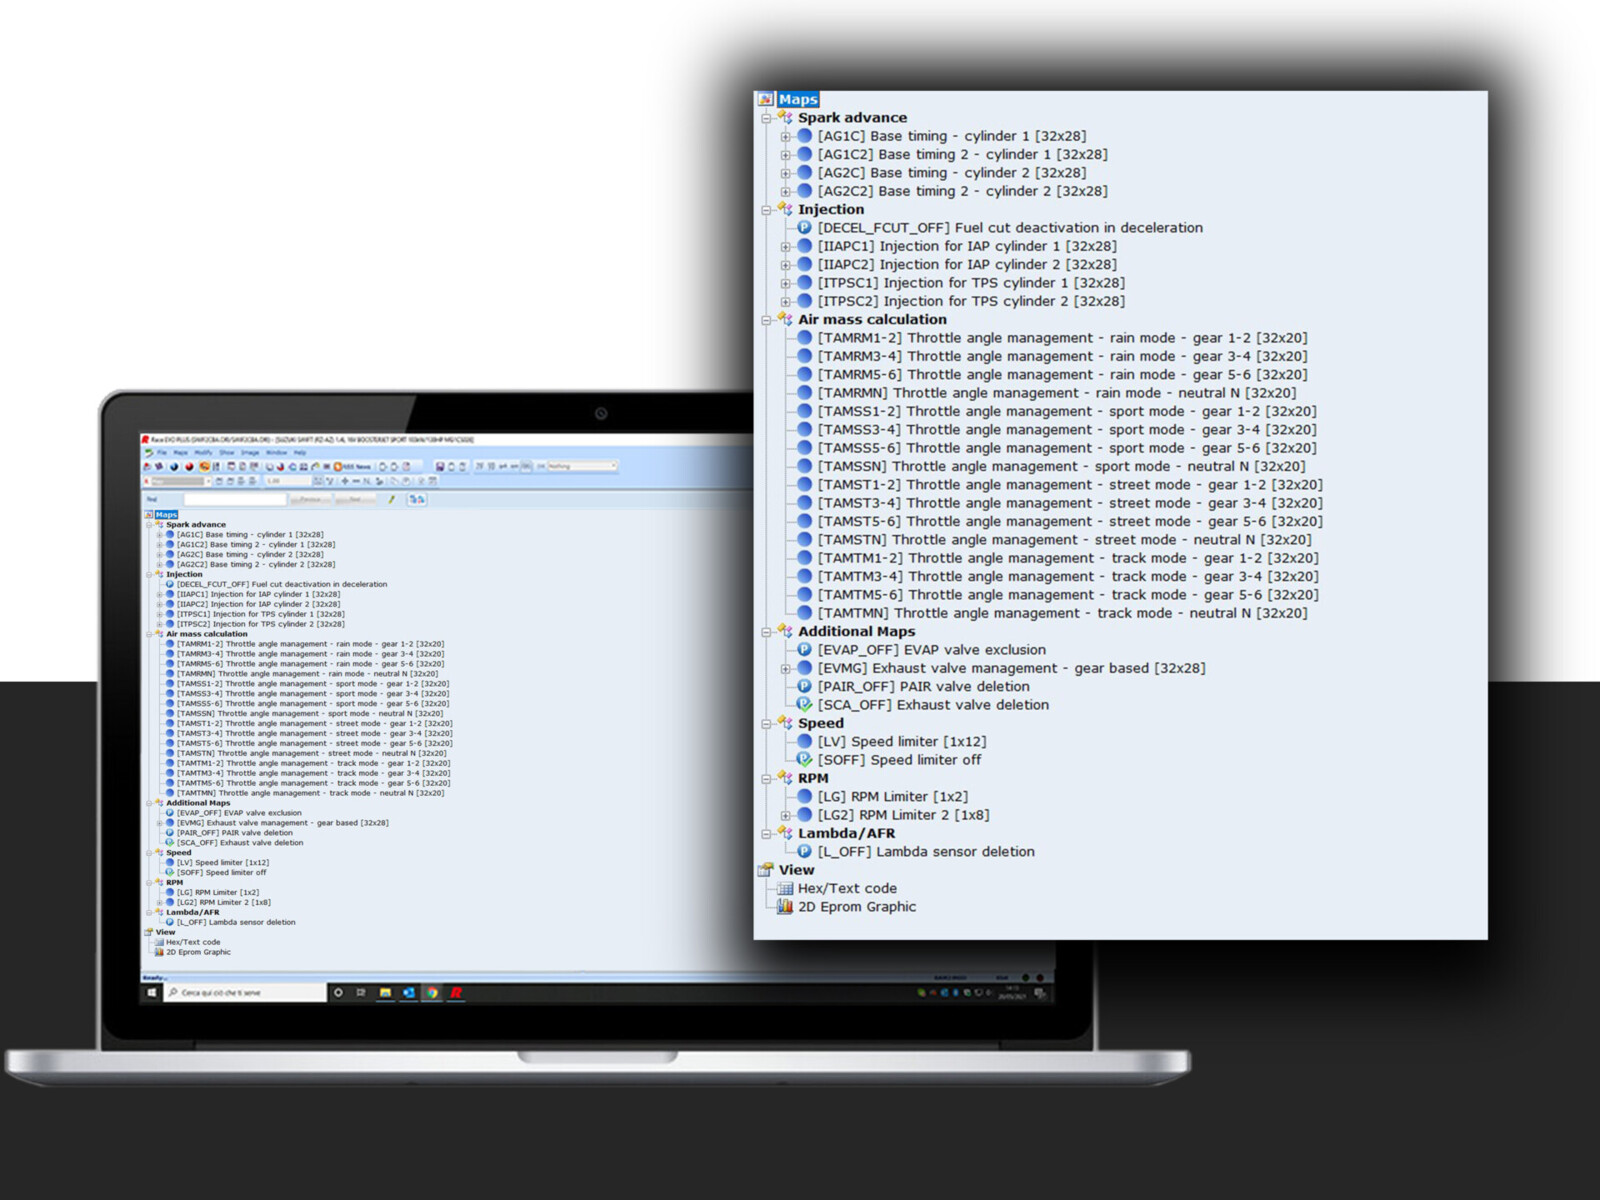Open the Modify menu in laptop window
This screenshot has width=1600, height=1200.
[203, 453]
